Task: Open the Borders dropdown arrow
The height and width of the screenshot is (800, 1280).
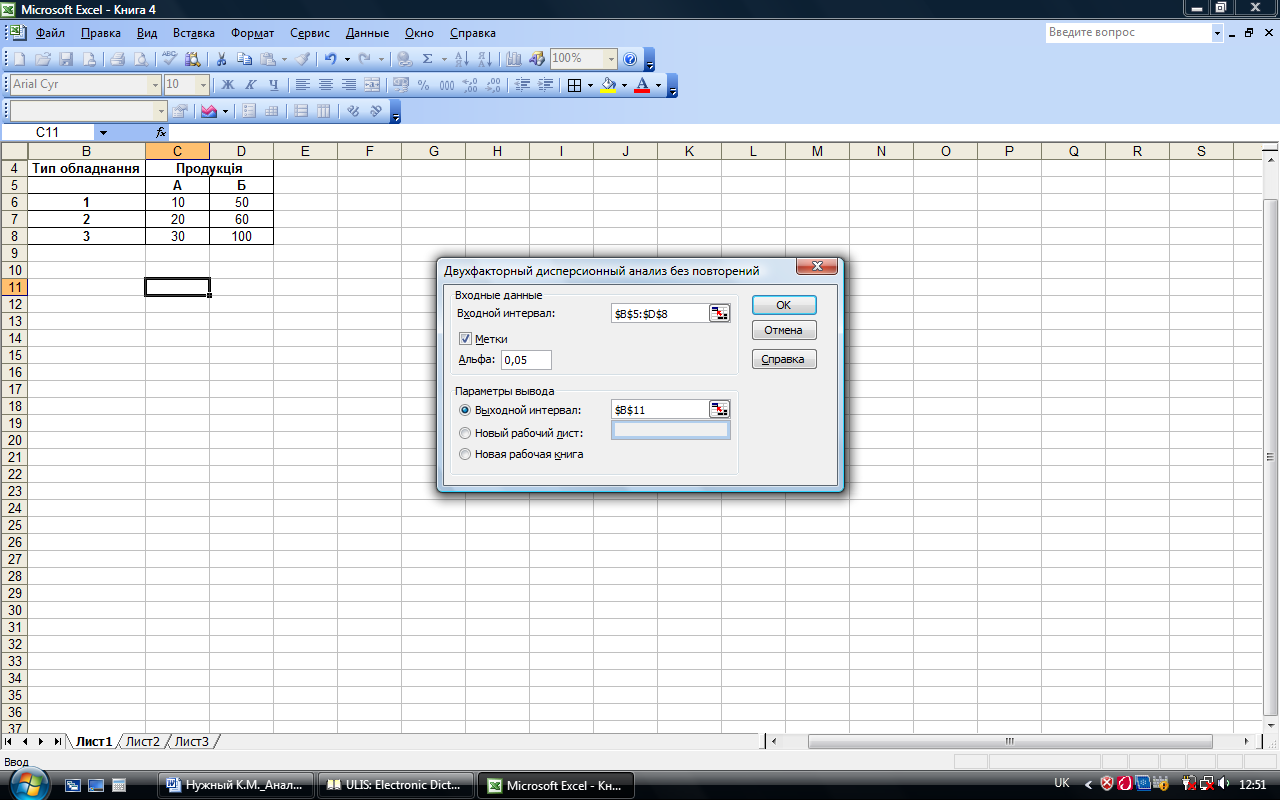Action: coord(590,85)
